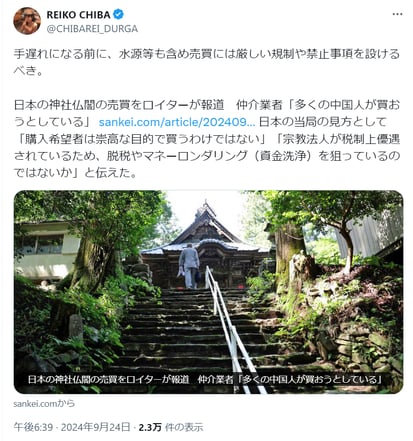Click REIKO CHIBA's profile avatar

27,21
